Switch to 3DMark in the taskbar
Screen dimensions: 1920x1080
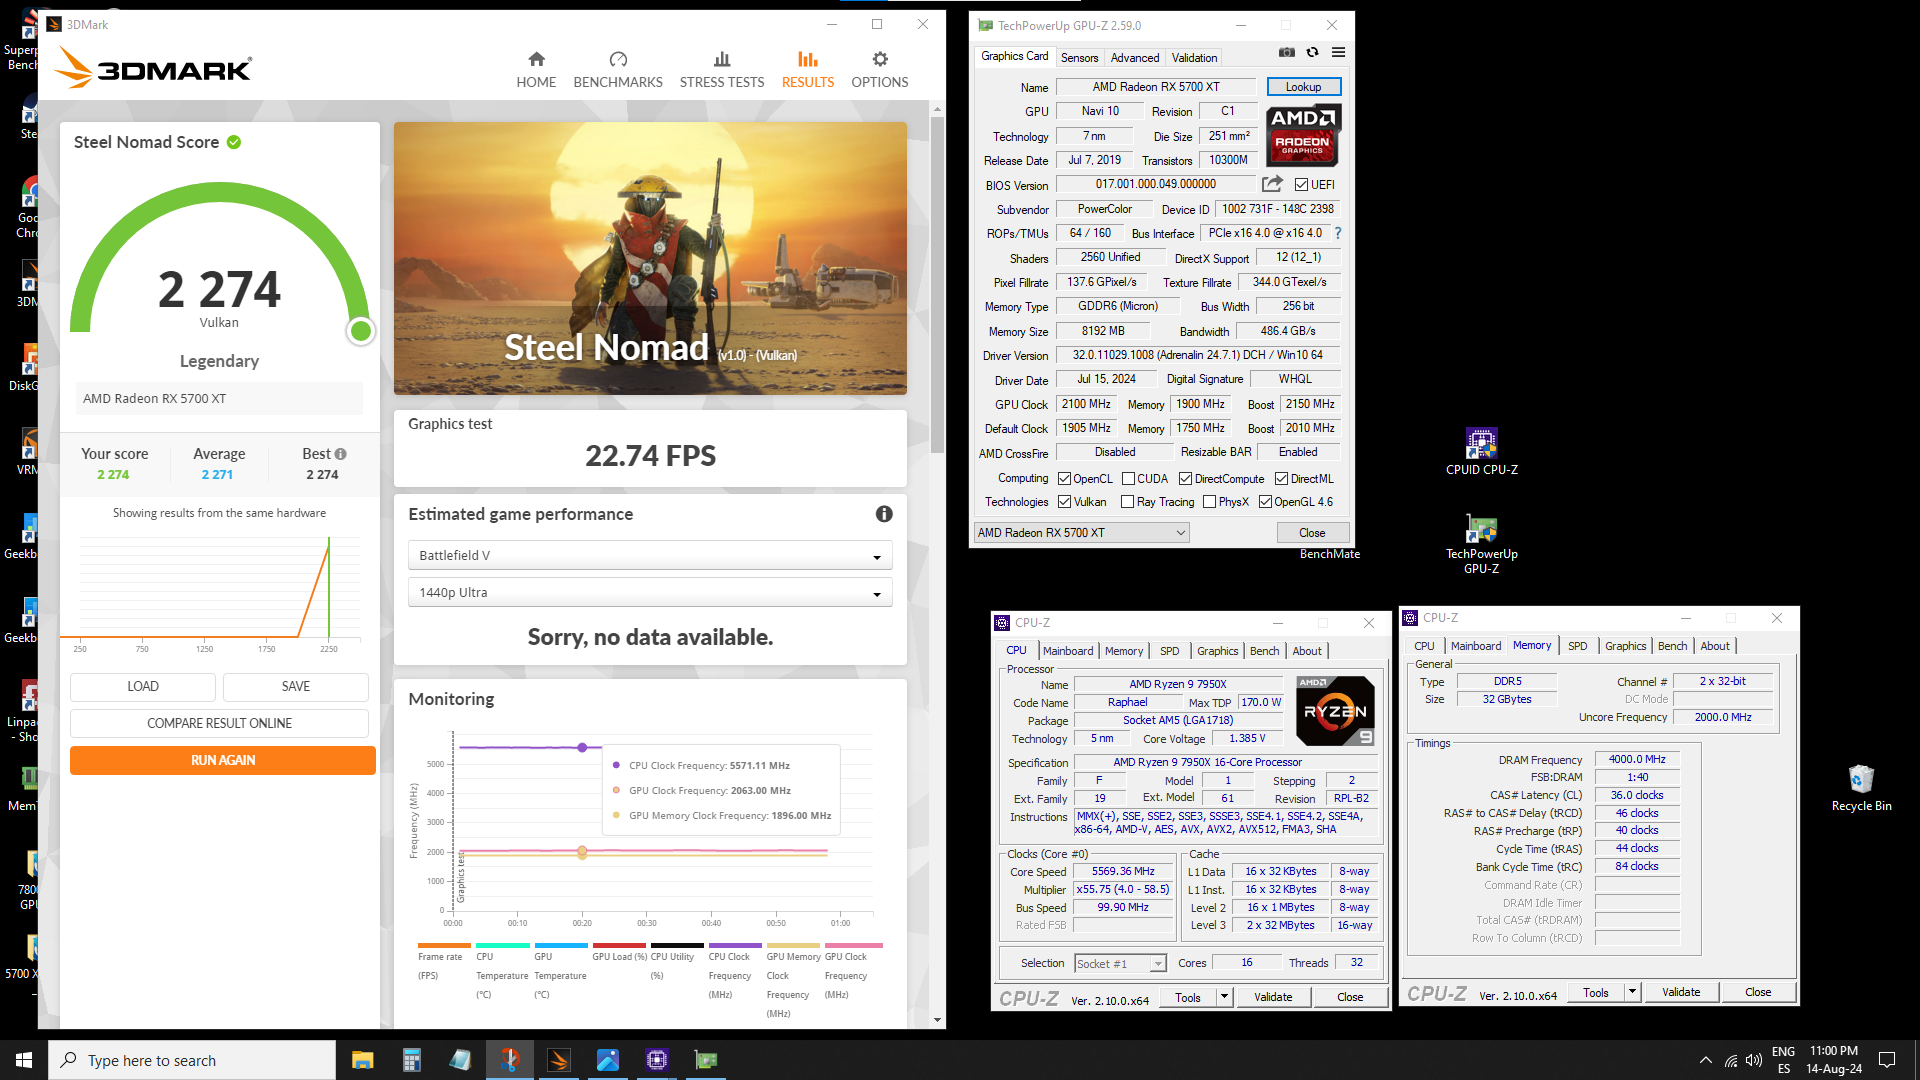(x=559, y=1060)
